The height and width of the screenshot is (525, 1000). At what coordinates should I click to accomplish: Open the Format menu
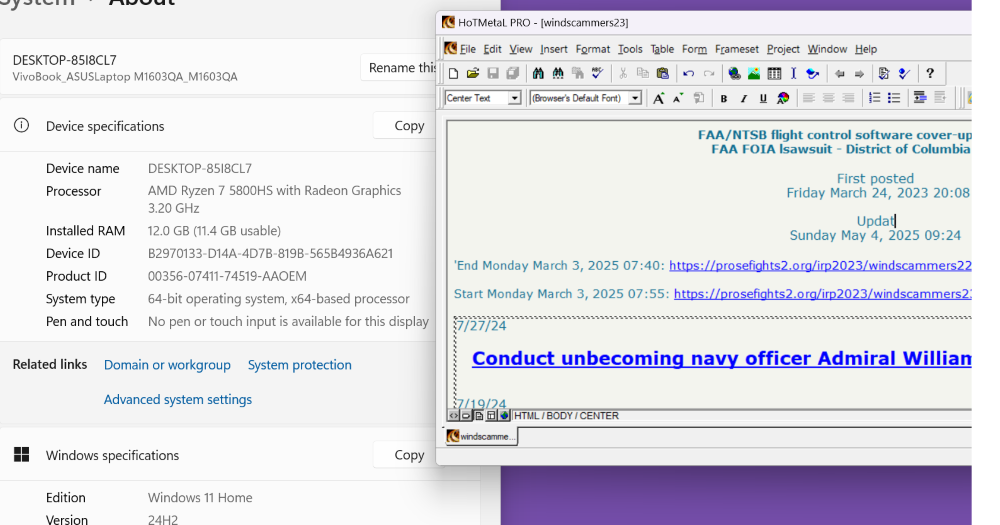pyautogui.click(x=592, y=49)
